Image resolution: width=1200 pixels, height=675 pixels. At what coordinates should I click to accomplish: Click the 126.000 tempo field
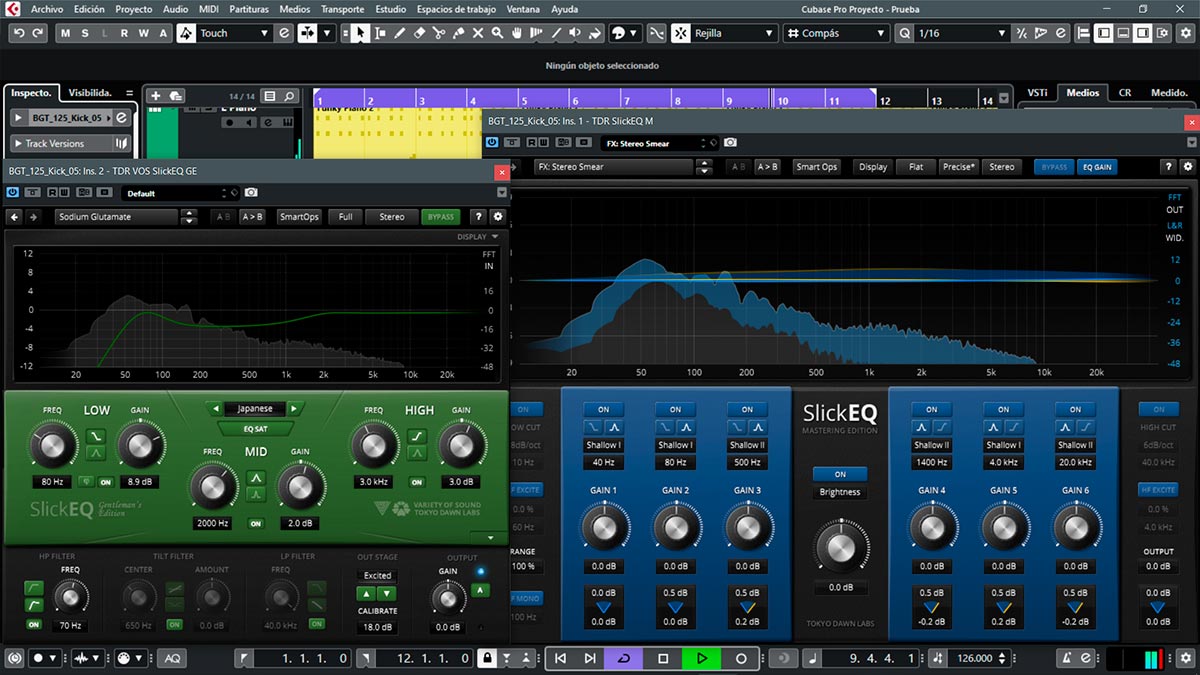point(975,658)
